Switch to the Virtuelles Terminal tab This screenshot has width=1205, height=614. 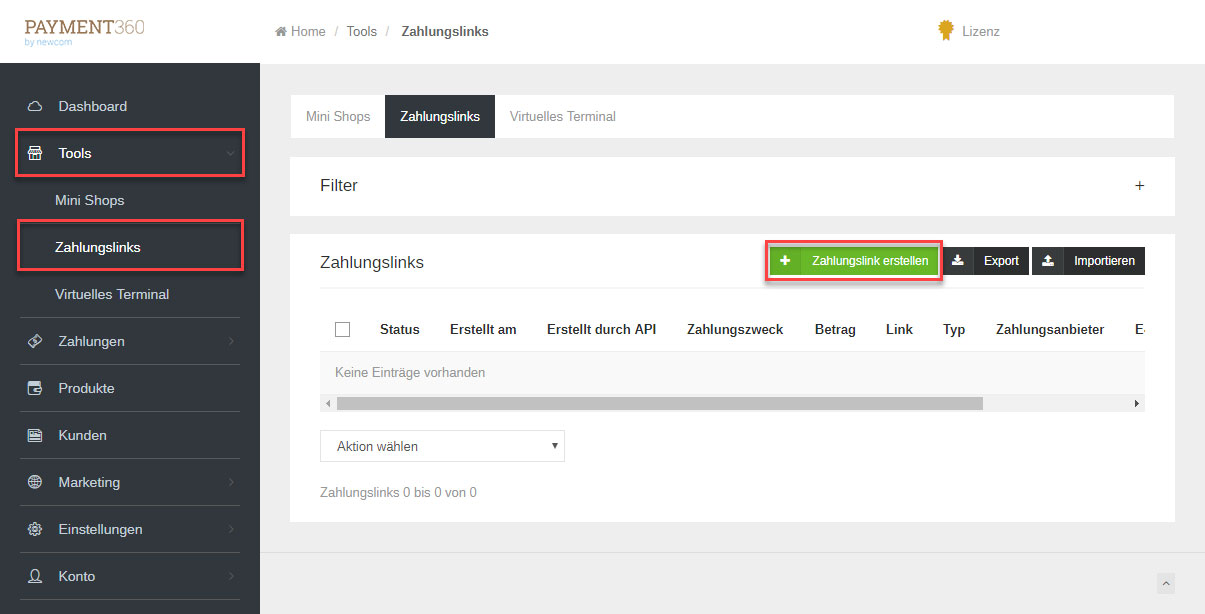[562, 116]
